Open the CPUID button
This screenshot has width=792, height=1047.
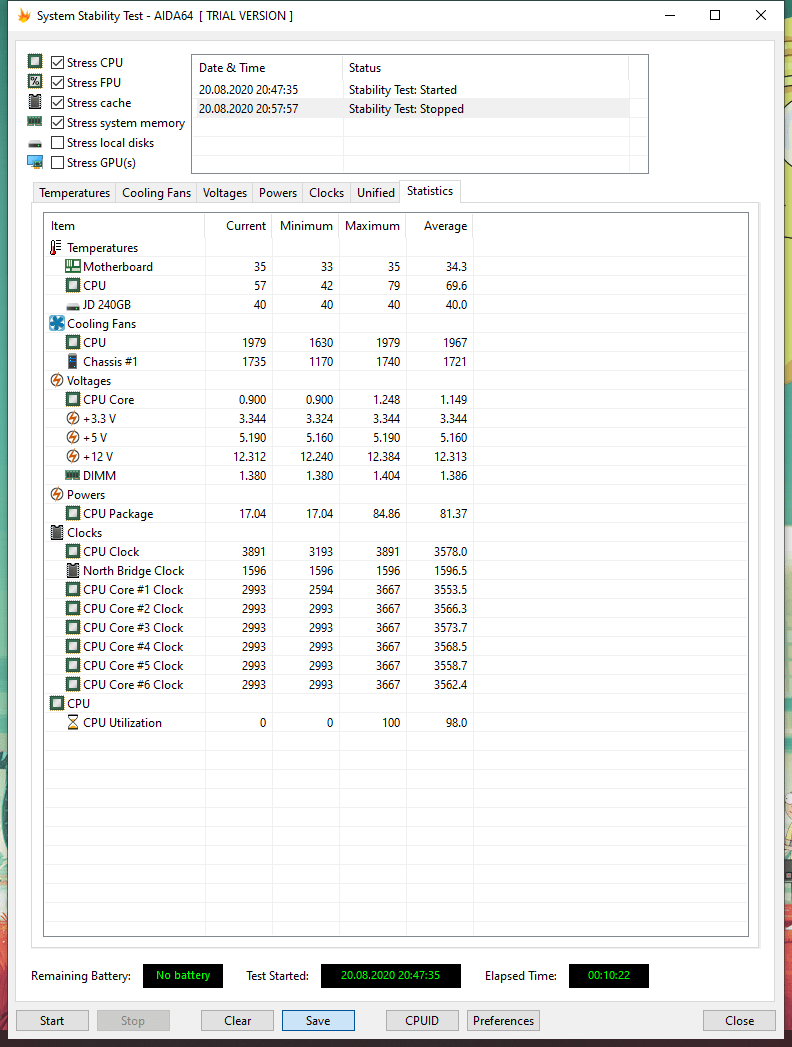[422, 1020]
